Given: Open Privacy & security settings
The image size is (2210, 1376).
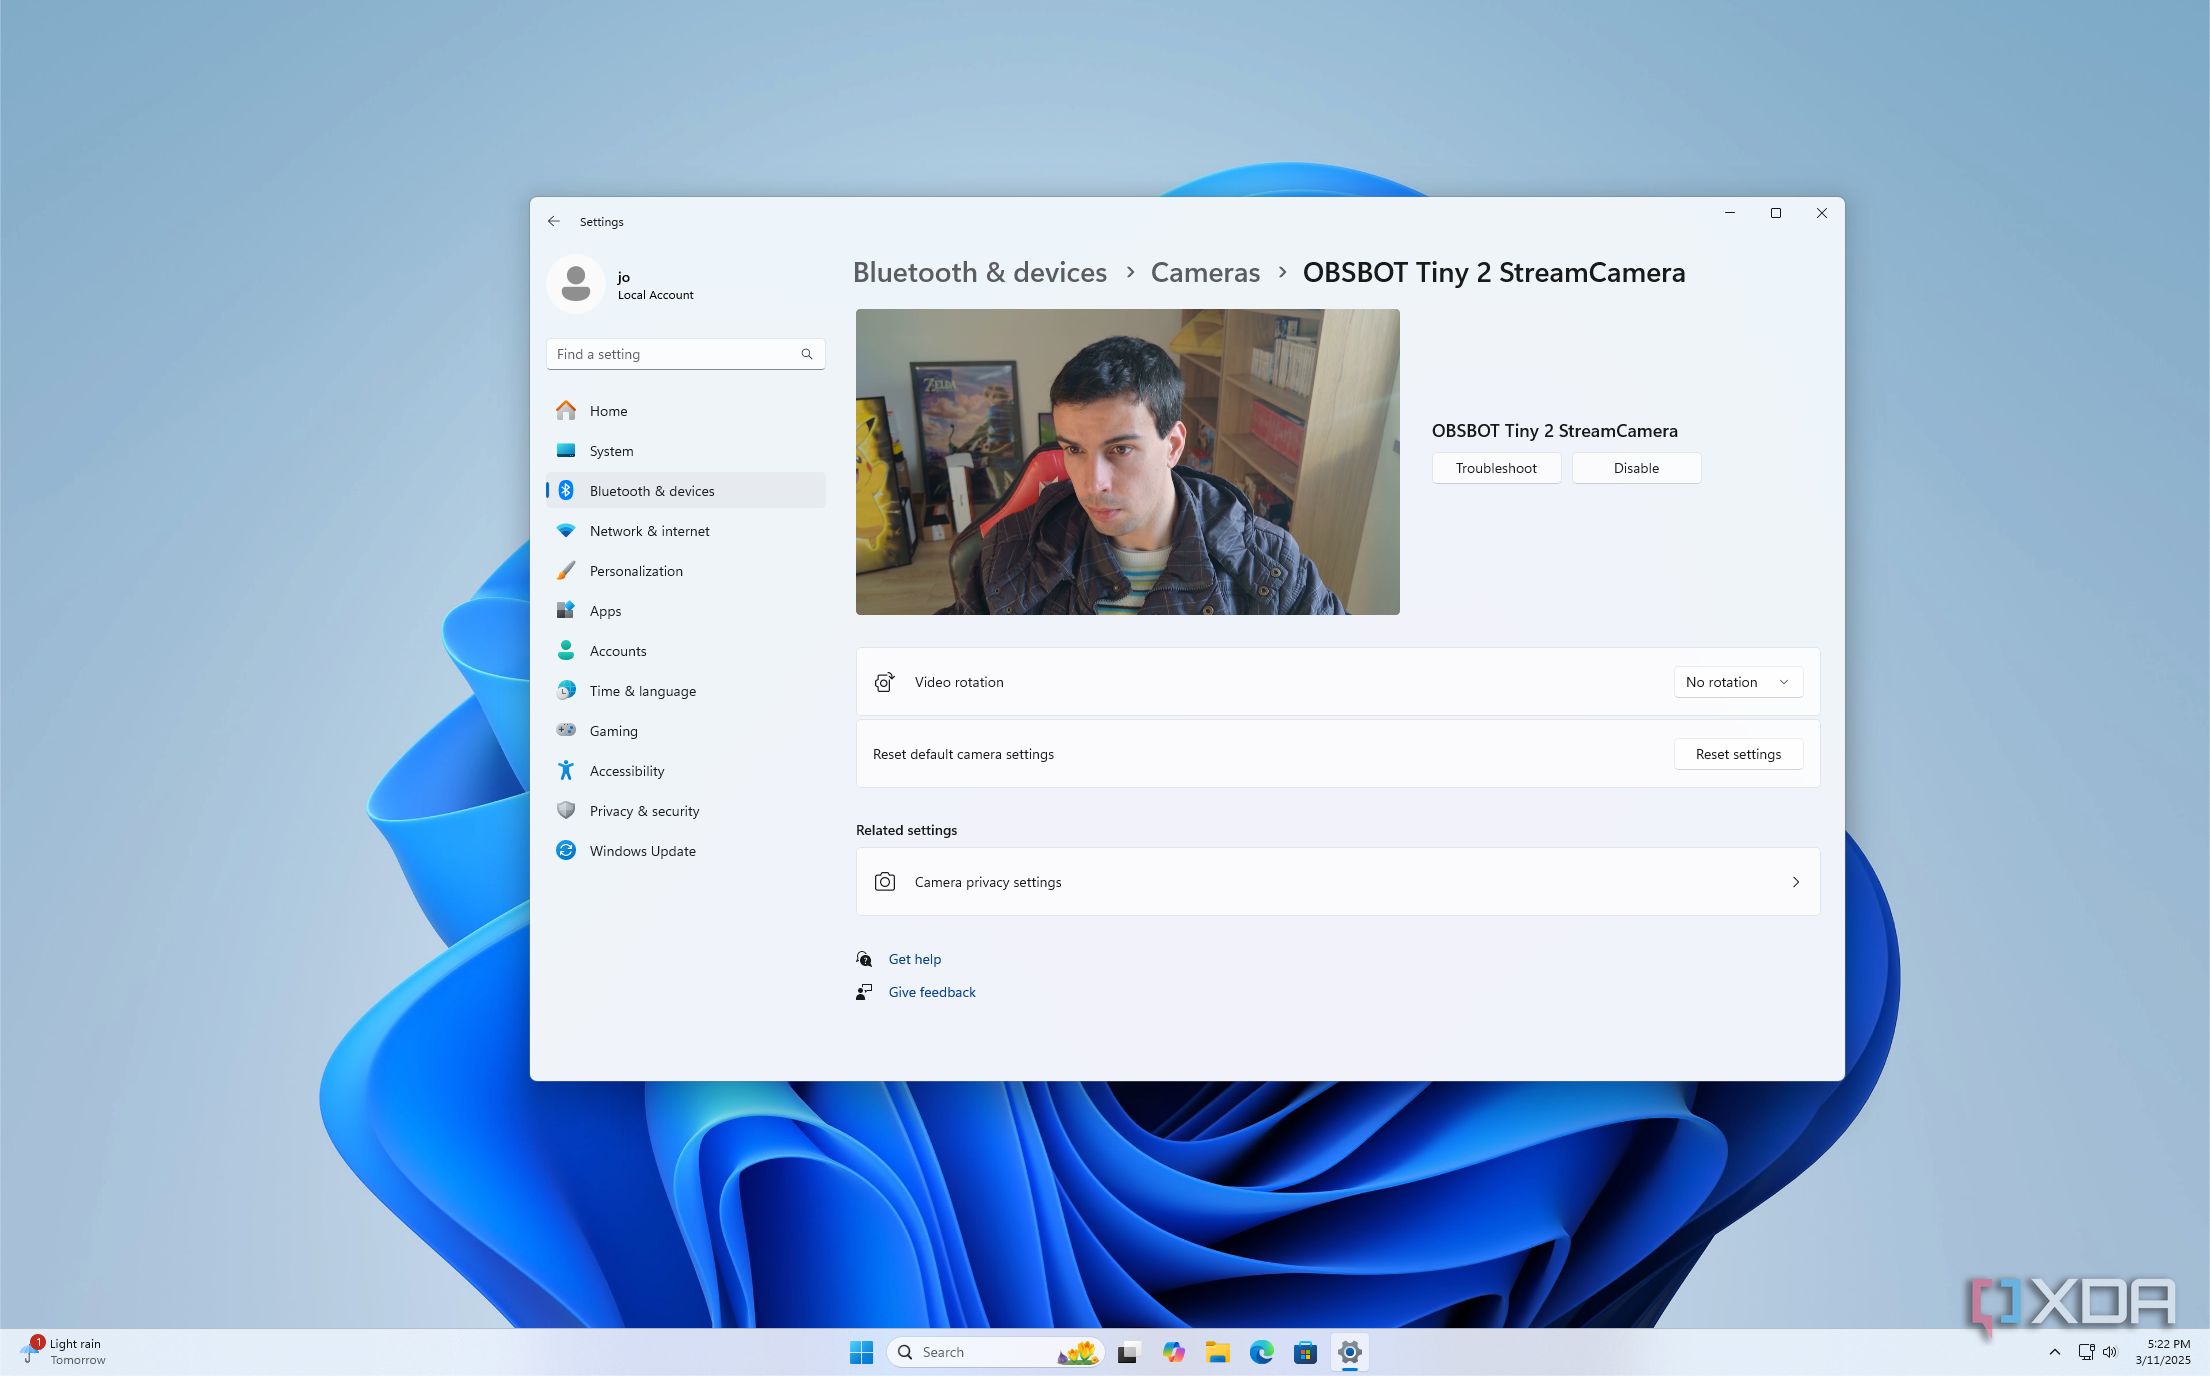Looking at the screenshot, I should pyautogui.click(x=686, y=811).
